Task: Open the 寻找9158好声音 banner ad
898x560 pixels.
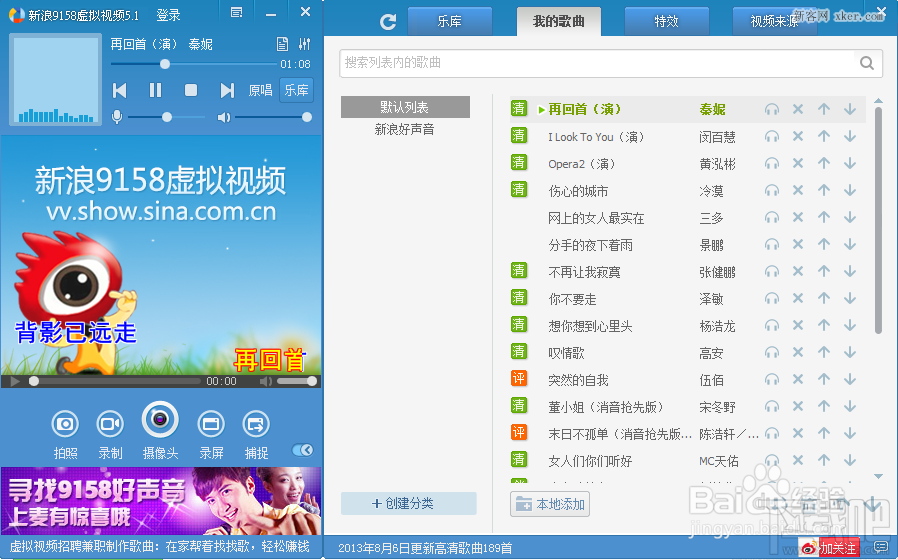Action: (x=161, y=502)
